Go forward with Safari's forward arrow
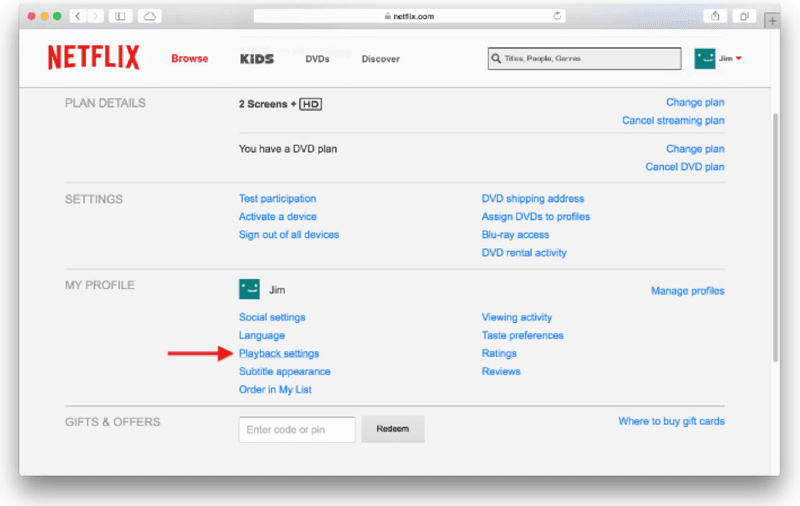Image resolution: width=800 pixels, height=506 pixels. pos(95,16)
